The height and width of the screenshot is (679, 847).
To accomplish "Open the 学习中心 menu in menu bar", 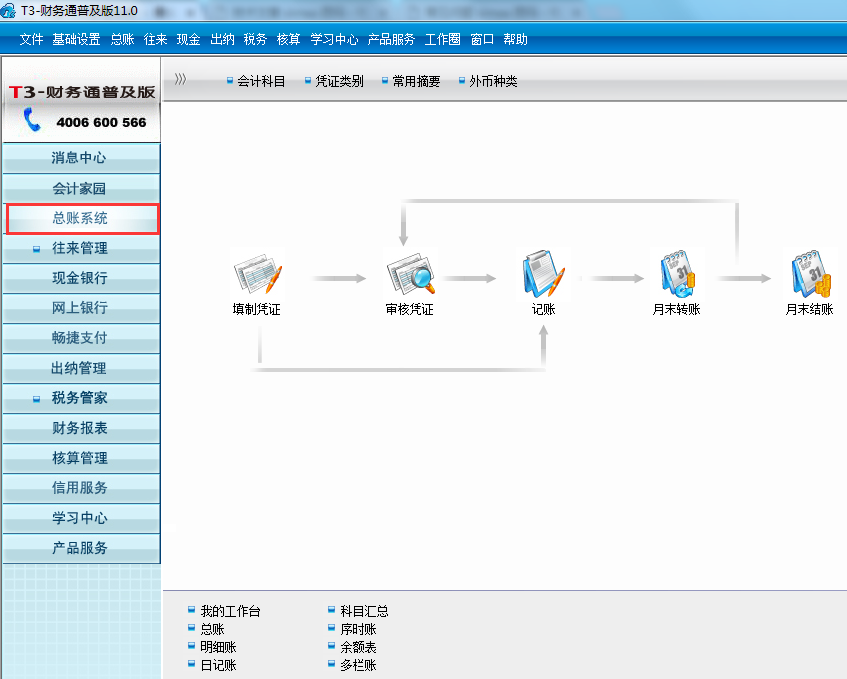I will point(334,40).
